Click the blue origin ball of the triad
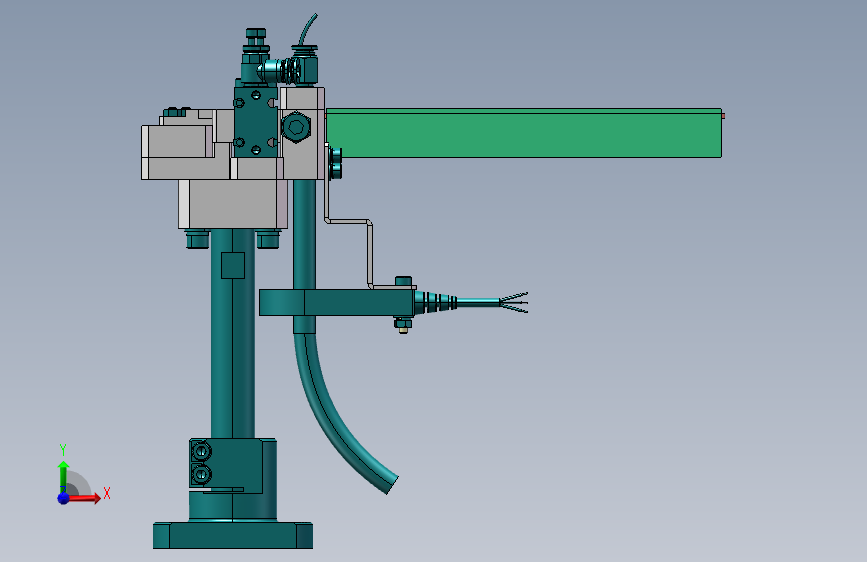867x562 pixels. pos(63,498)
